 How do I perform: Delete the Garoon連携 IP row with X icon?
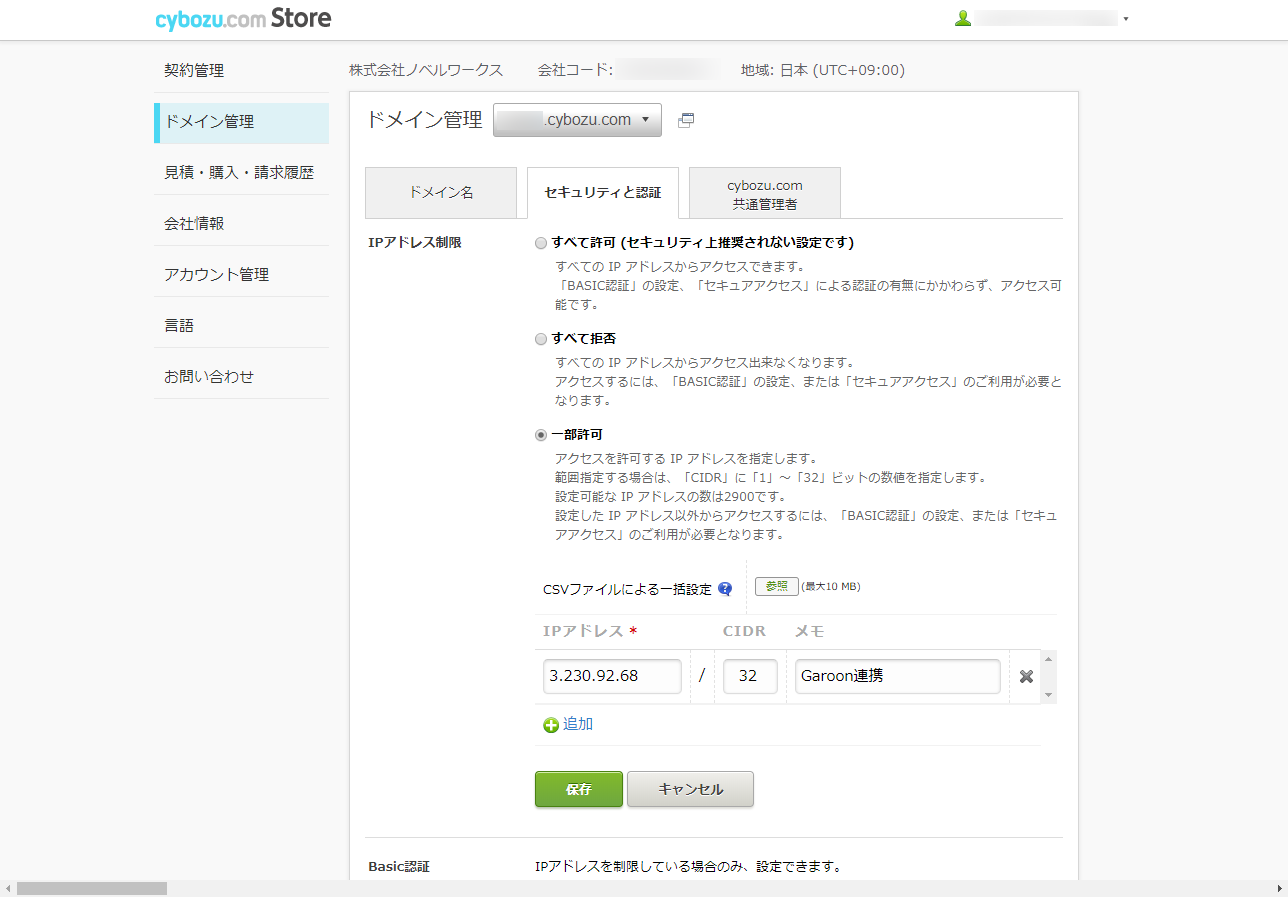1026,677
